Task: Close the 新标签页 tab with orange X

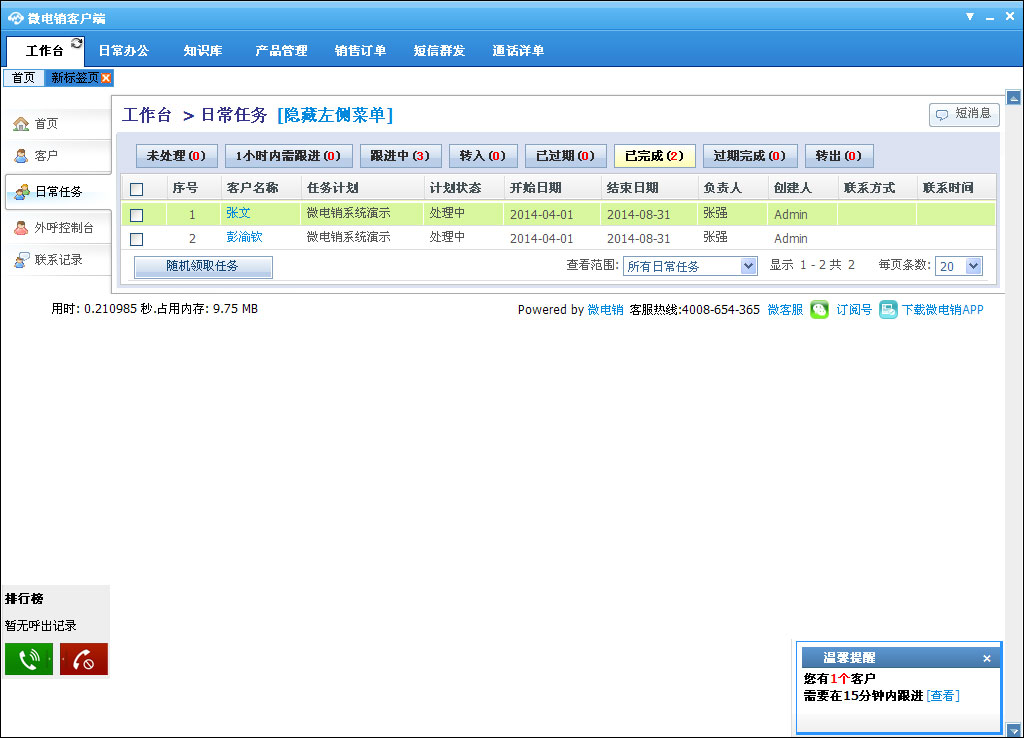Action: pos(106,78)
